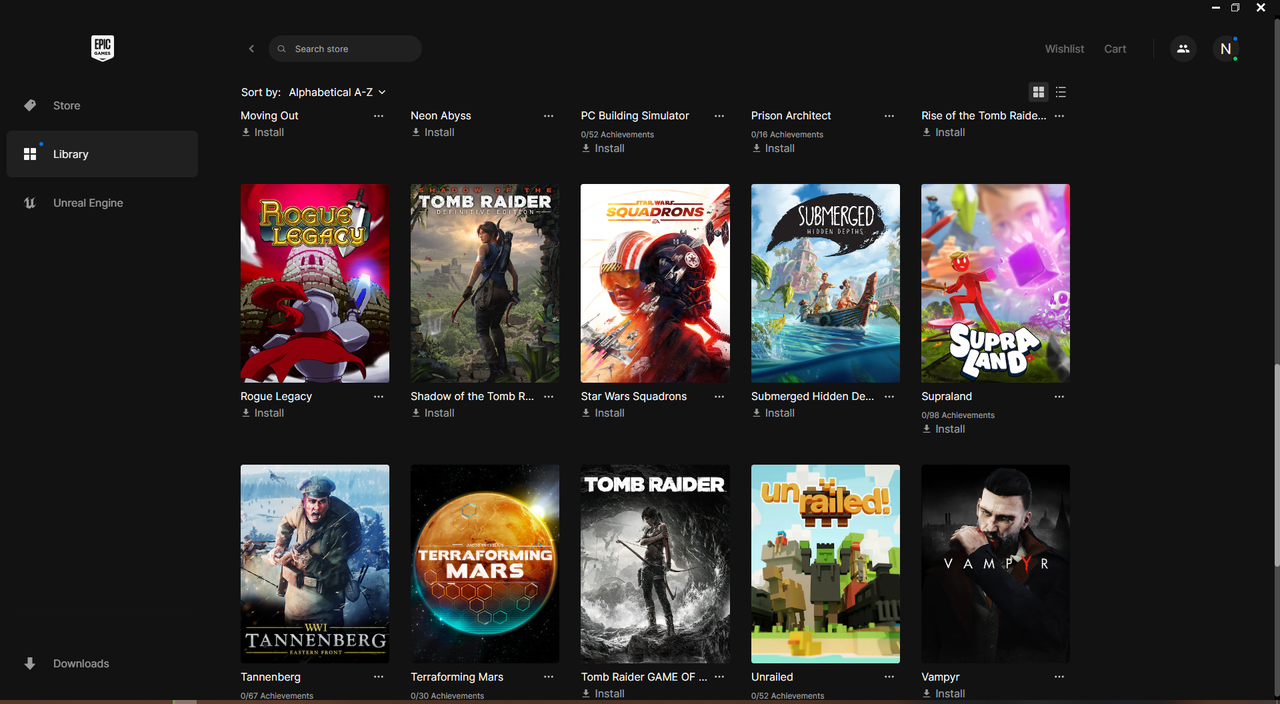Install Prison Architect
The image size is (1280, 704).
coord(773,148)
